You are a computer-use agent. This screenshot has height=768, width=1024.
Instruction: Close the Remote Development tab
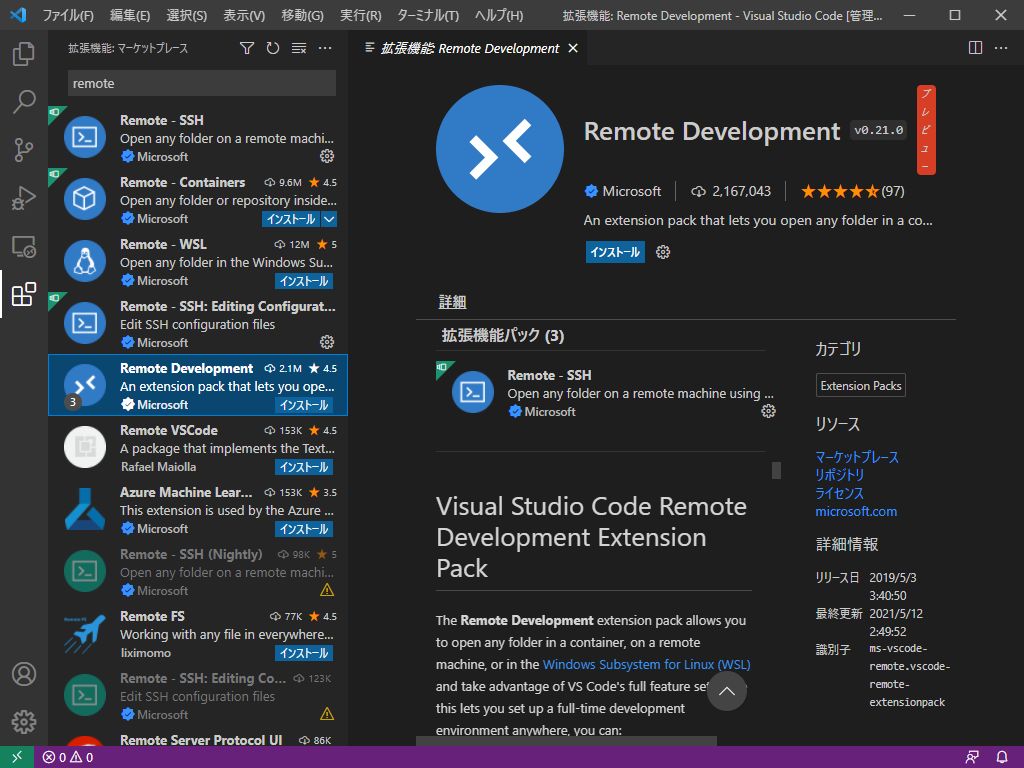[573, 48]
